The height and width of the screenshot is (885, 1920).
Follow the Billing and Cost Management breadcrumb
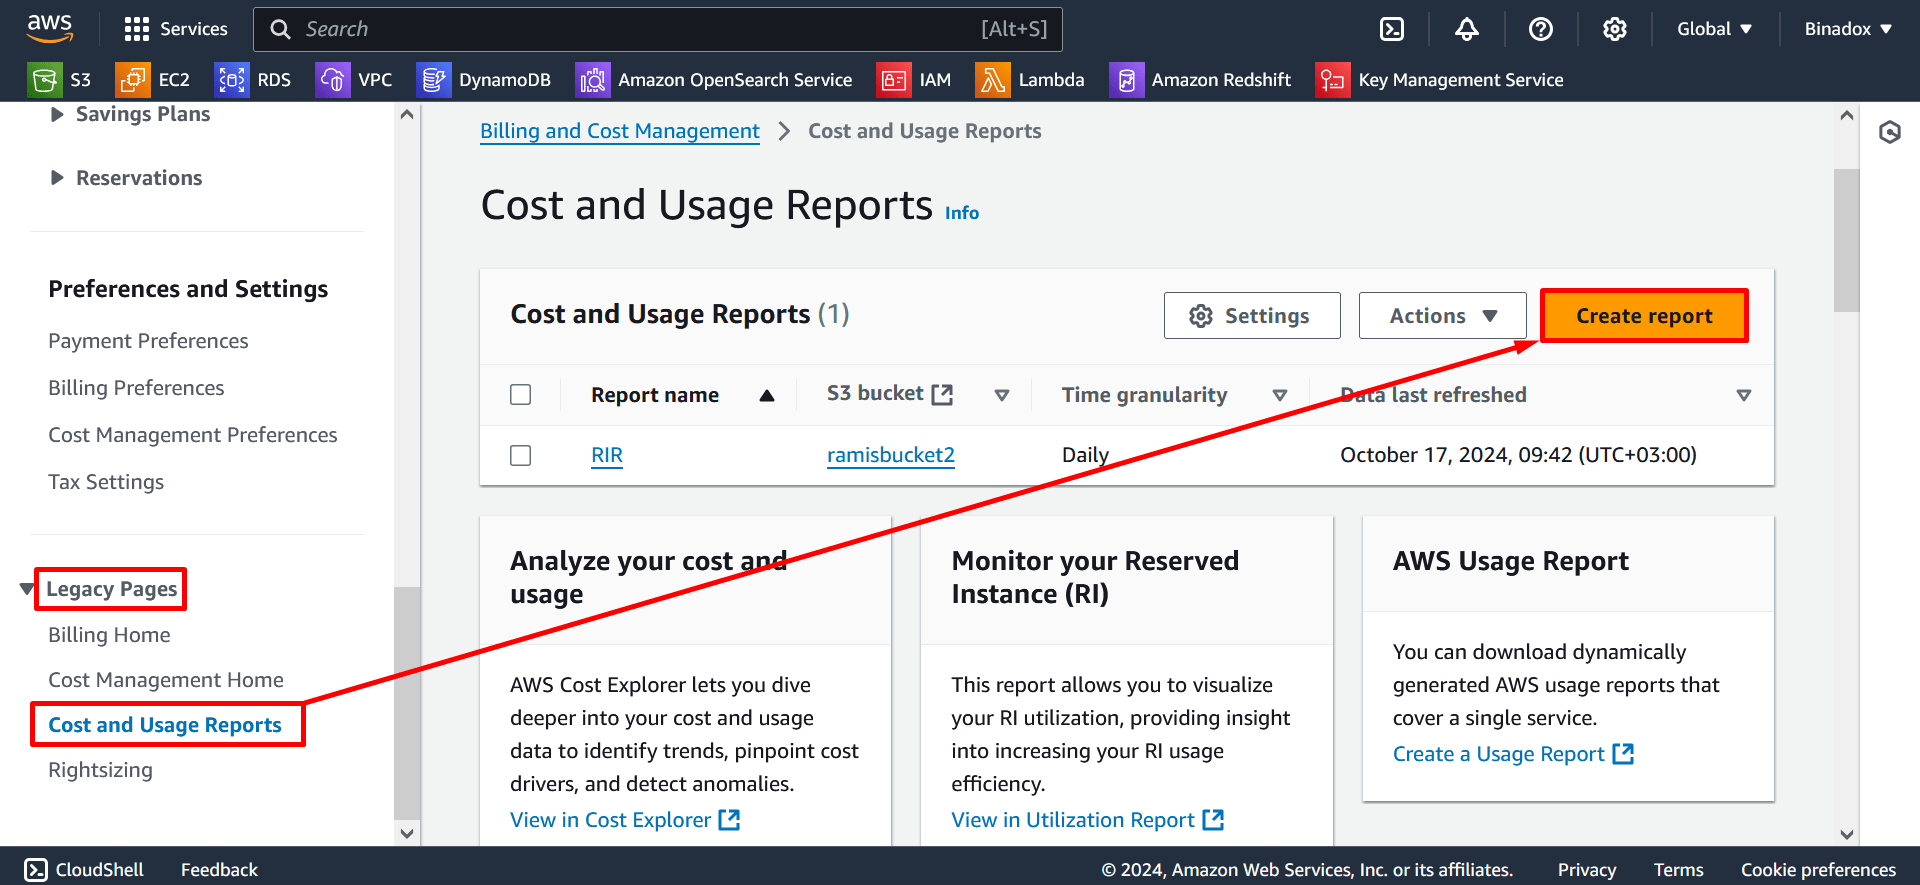620,131
